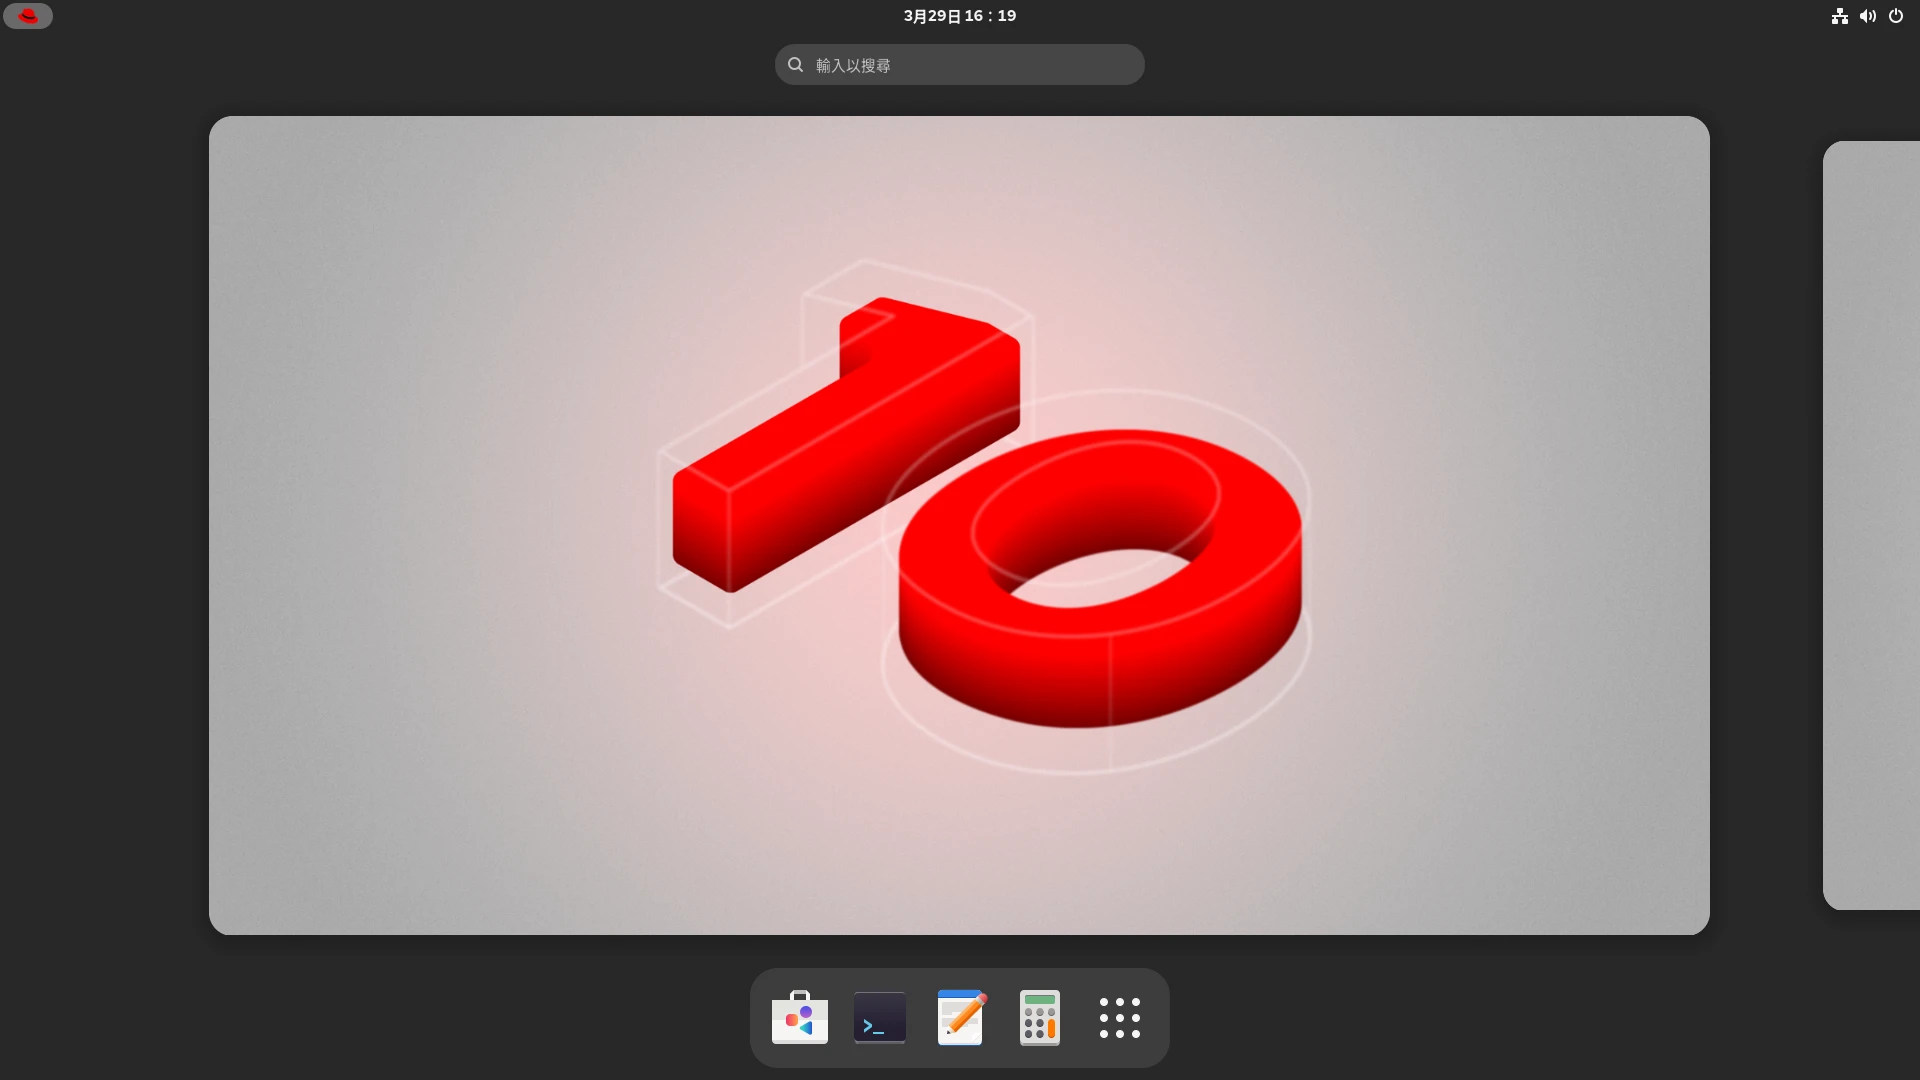Expand the notification area by clicking the date
The height and width of the screenshot is (1080, 1920).
tap(958, 16)
